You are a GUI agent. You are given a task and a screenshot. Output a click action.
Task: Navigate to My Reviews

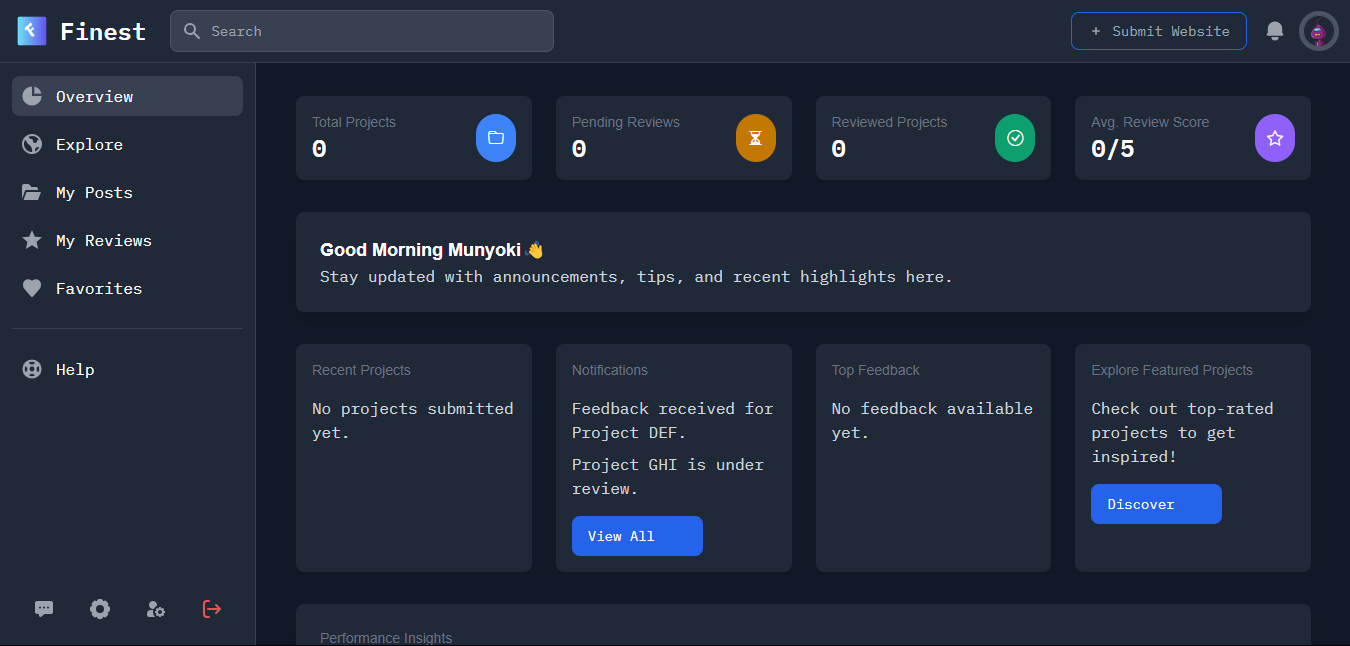pos(127,240)
